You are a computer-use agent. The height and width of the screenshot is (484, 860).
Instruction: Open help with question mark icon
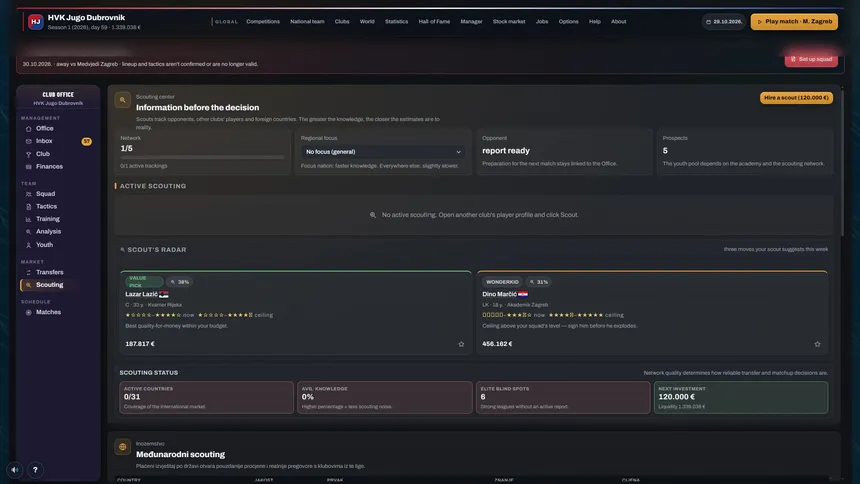pyautogui.click(x=35, y=470)
